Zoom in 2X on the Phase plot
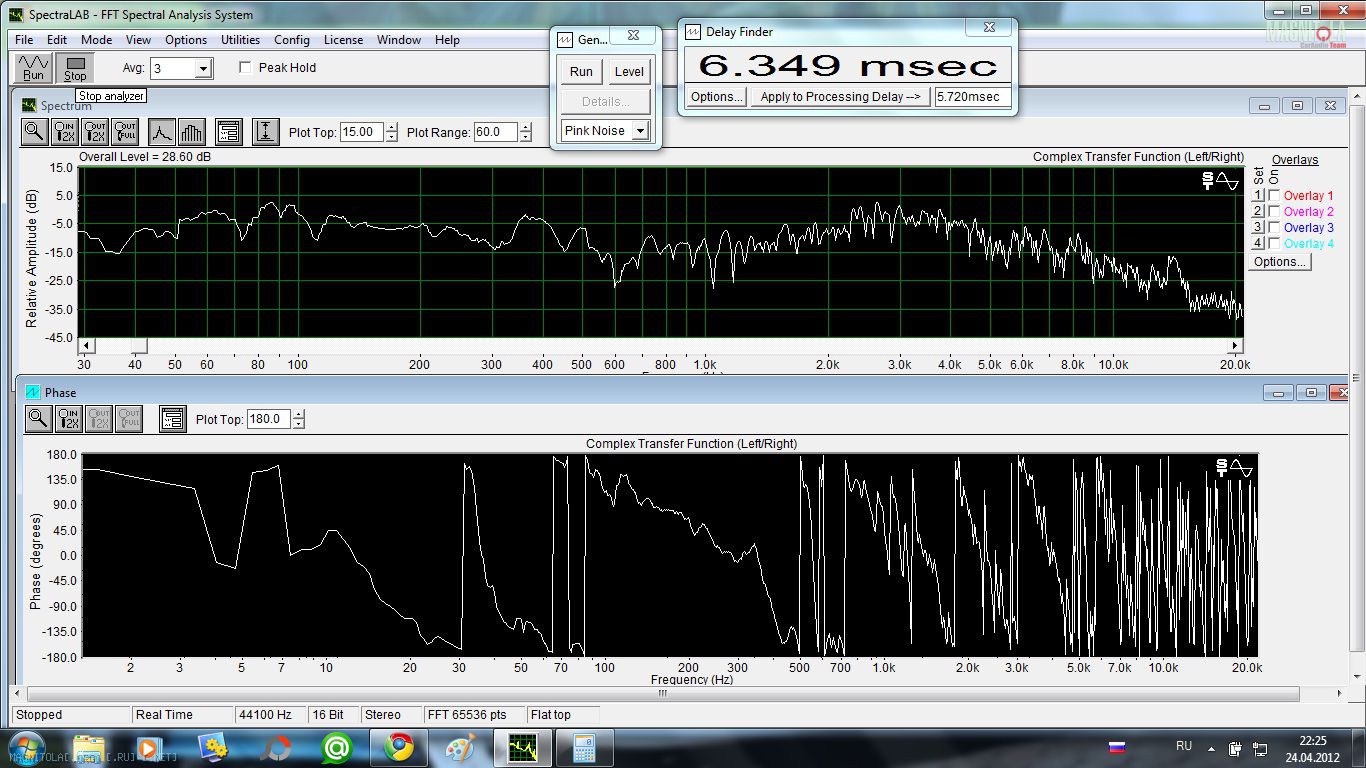The height and width of the screenshot is (768, 1366). [x=69, y=419]
